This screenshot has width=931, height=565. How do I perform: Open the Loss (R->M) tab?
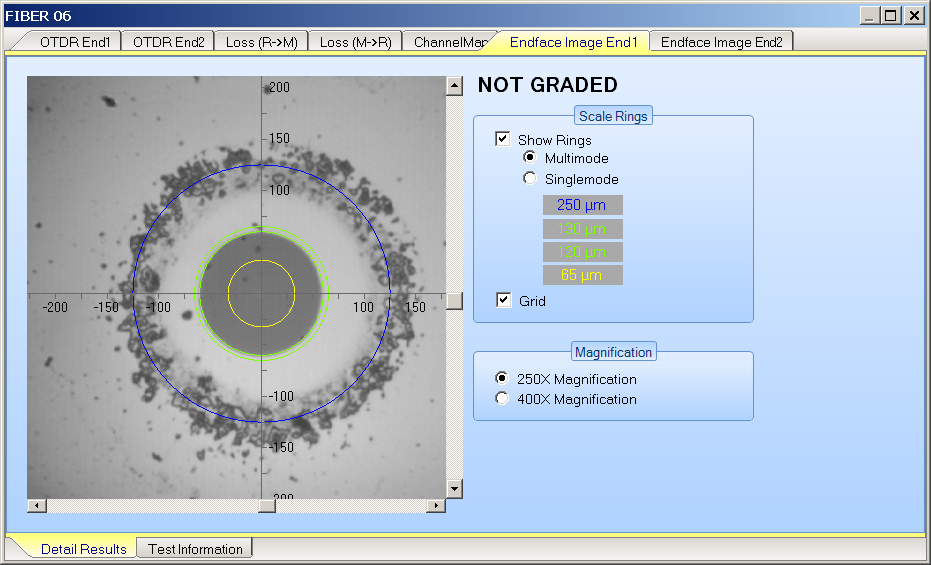(x=261, y=42)
